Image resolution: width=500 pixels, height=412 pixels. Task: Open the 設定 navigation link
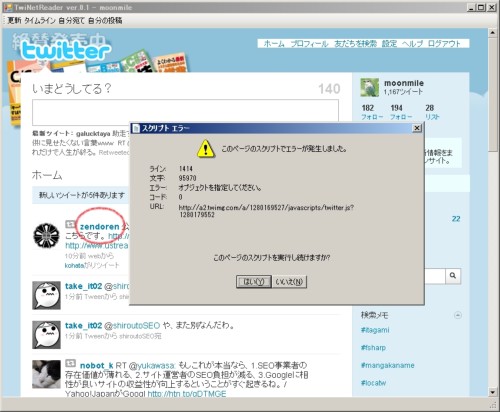(x=389, y=44)
